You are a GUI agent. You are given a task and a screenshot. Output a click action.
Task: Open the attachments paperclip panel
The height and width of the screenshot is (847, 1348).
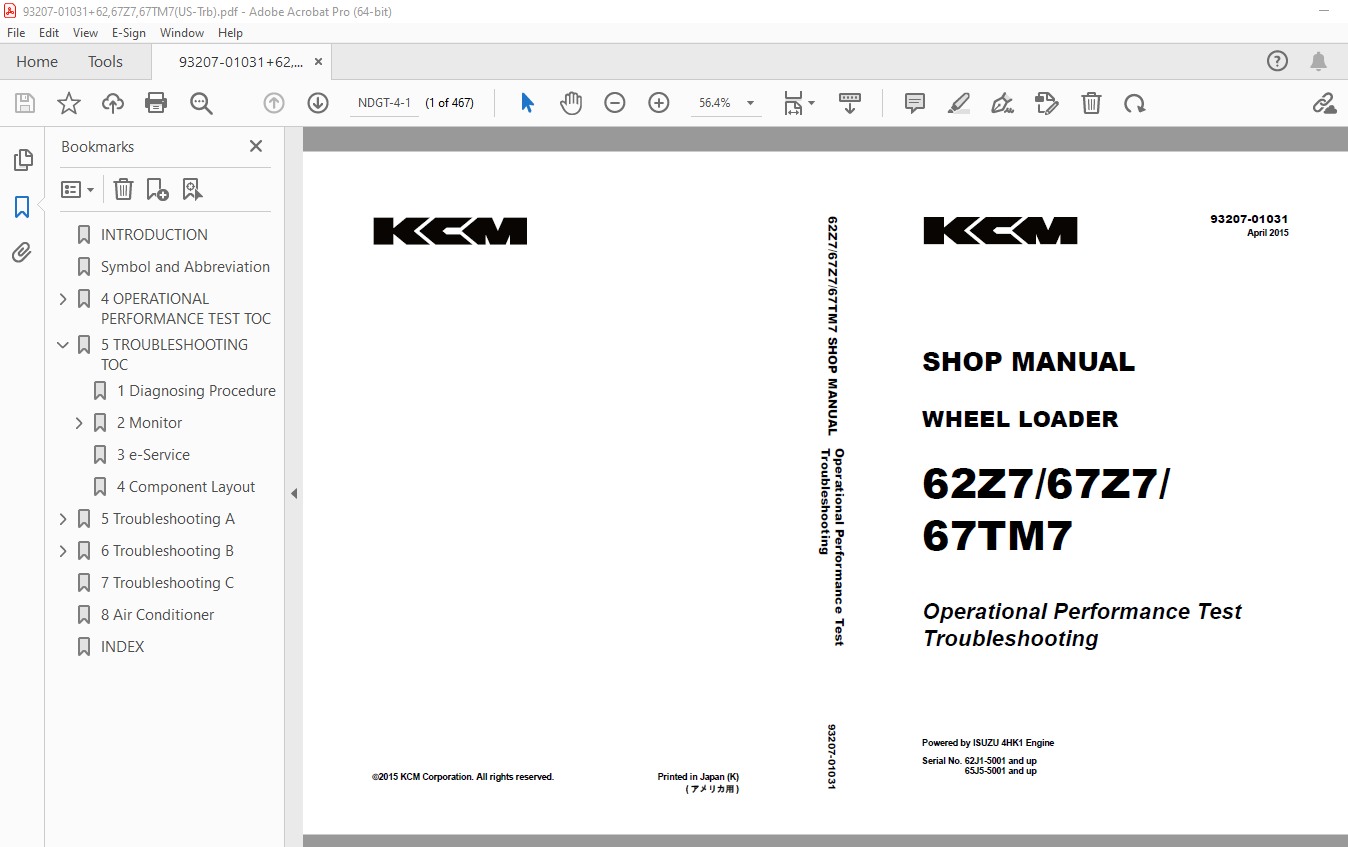tap(22, 253)
